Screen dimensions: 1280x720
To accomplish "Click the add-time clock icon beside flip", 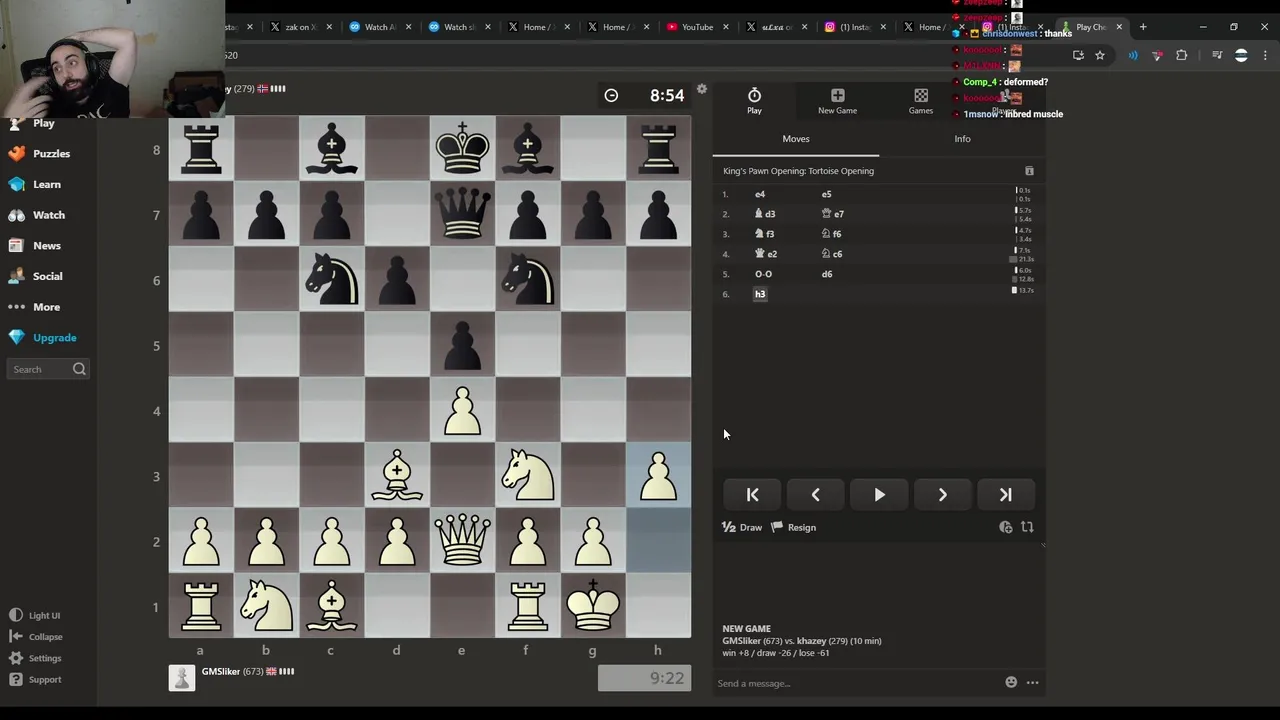I will coord(1005,527).
